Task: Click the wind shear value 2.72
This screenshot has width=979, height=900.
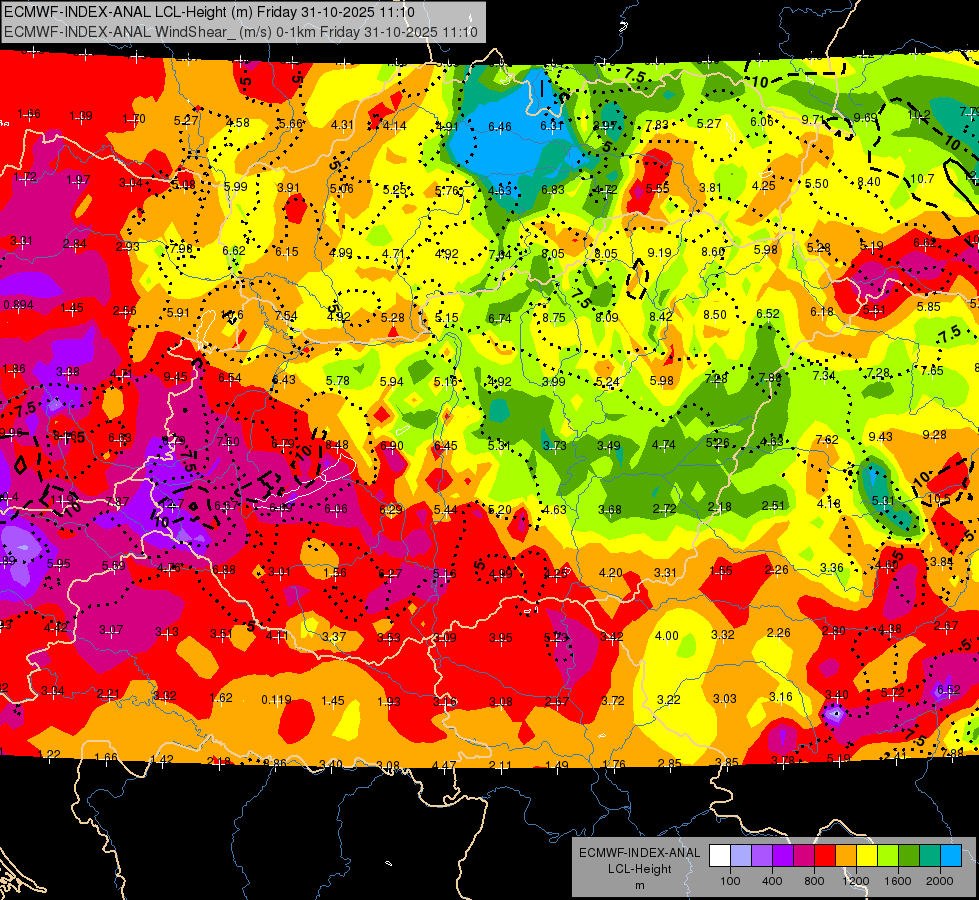Action: (x=664, y=509)
